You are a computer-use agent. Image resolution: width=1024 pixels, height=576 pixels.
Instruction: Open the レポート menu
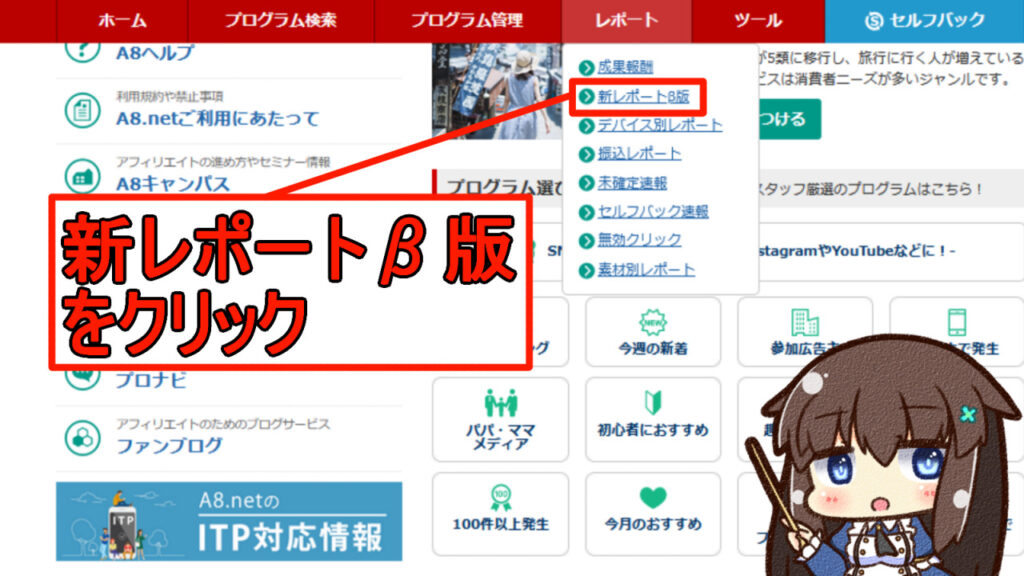point(626,20)
